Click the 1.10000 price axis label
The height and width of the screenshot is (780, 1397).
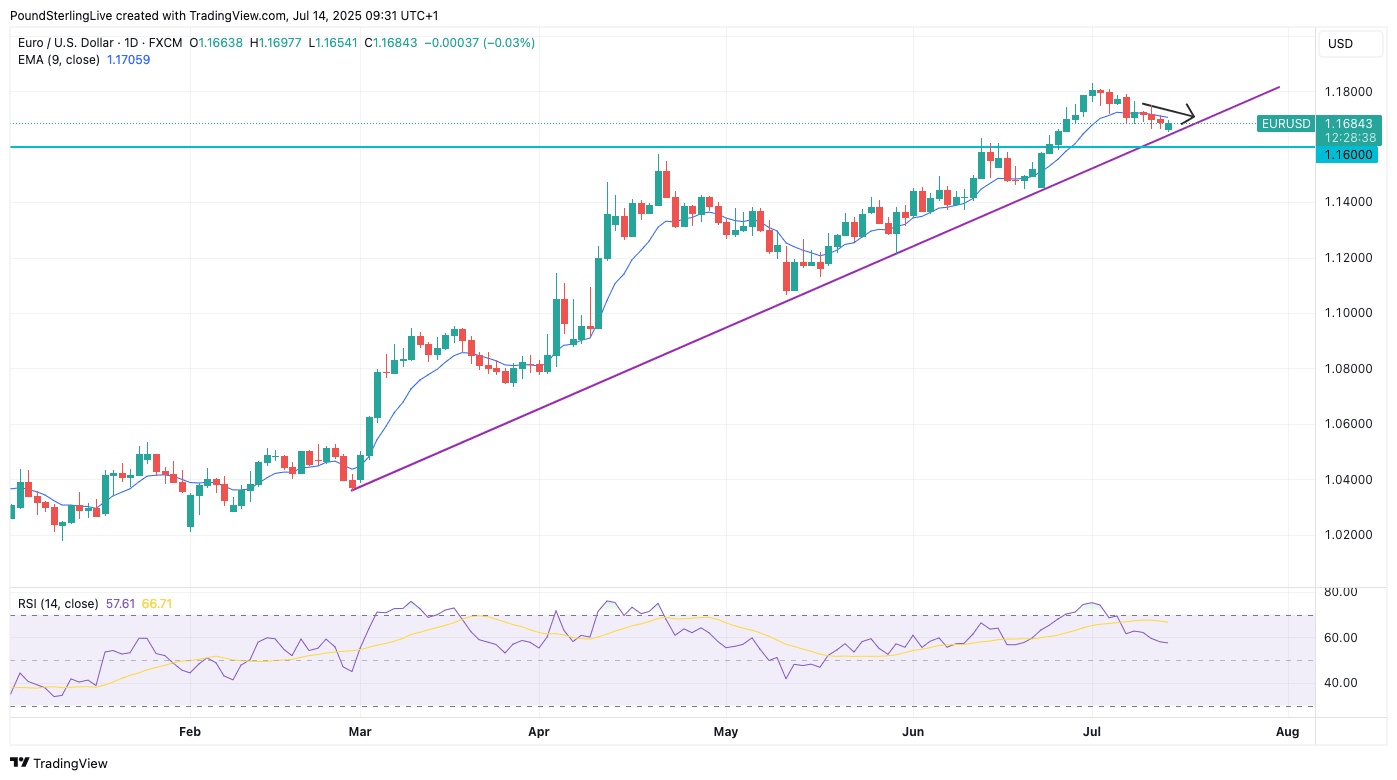[1348, 313]
